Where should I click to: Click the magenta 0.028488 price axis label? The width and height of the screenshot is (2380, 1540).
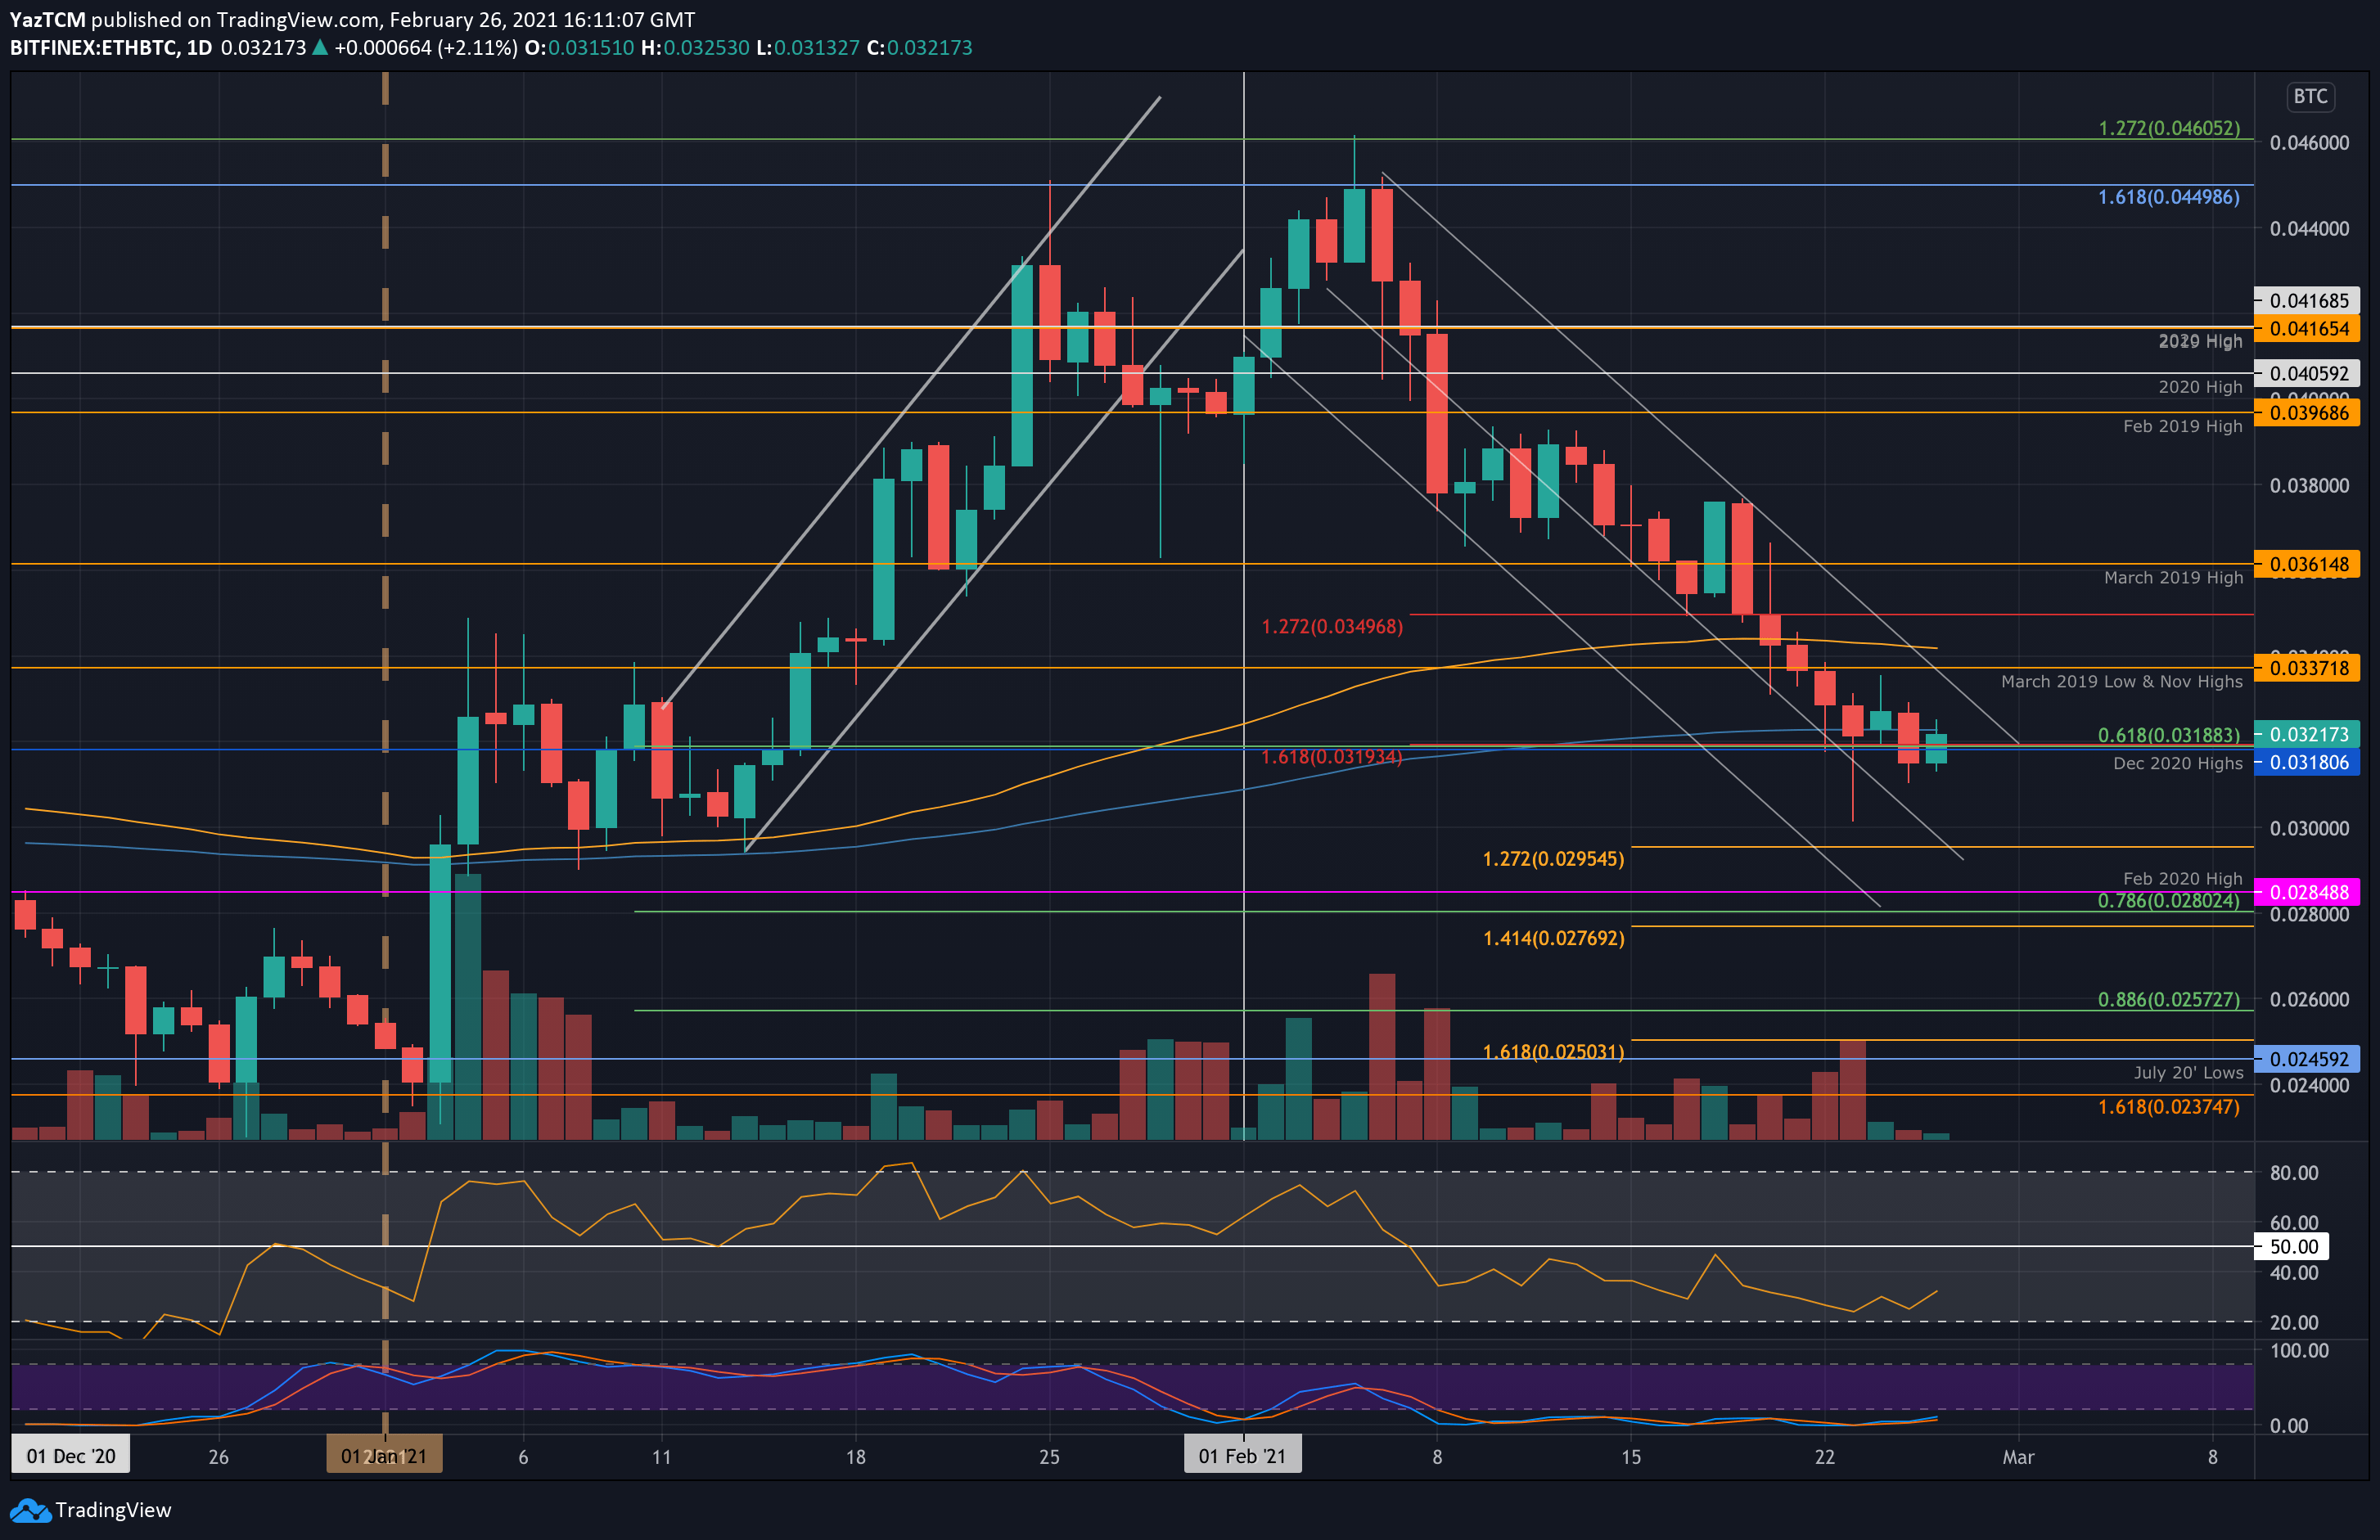click(x=2306, y=892)
